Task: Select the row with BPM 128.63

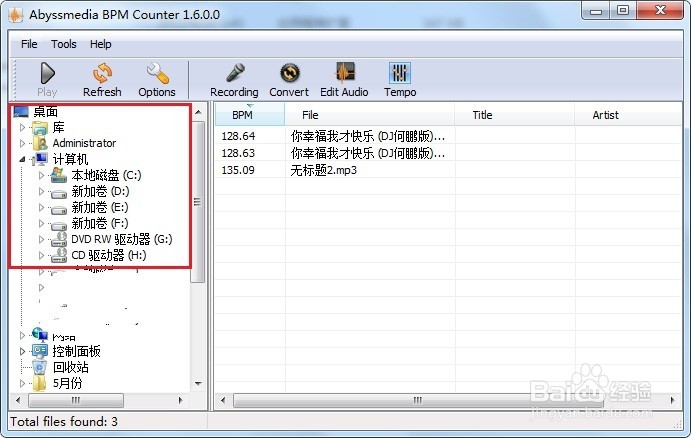Action: [x=448, y=153]
